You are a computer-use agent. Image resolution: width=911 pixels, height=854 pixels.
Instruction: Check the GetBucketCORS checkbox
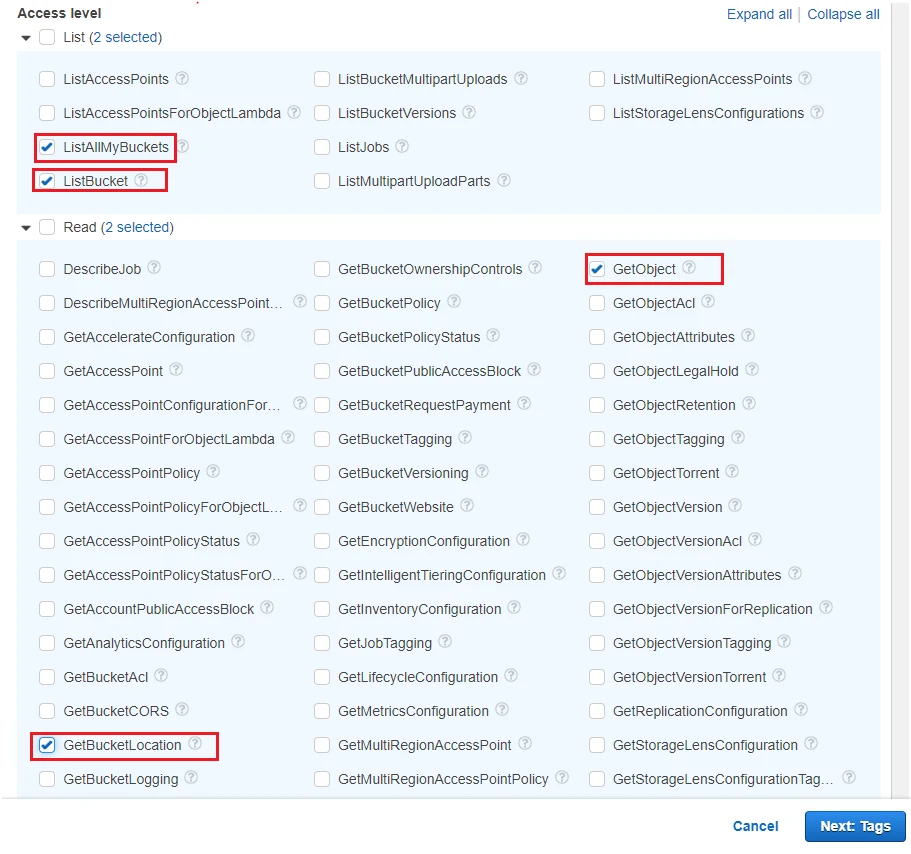point(47,711)
